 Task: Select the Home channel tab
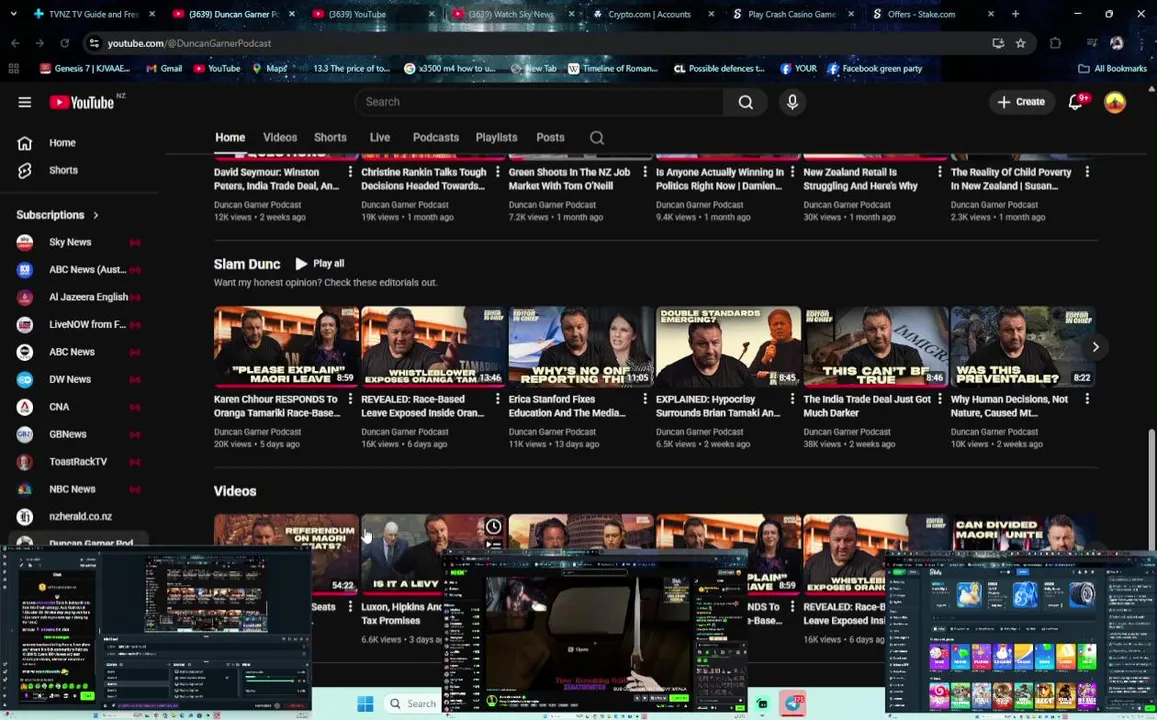coord(229,138)
